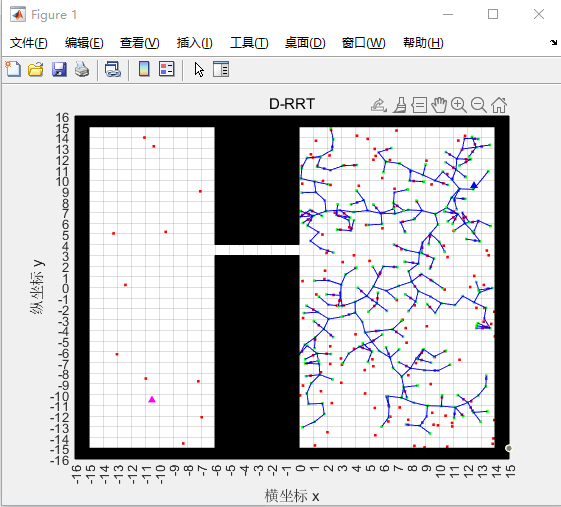Save the figure with the floppy disk icon
Screen dimensions: 561x507
coord(59,69)
